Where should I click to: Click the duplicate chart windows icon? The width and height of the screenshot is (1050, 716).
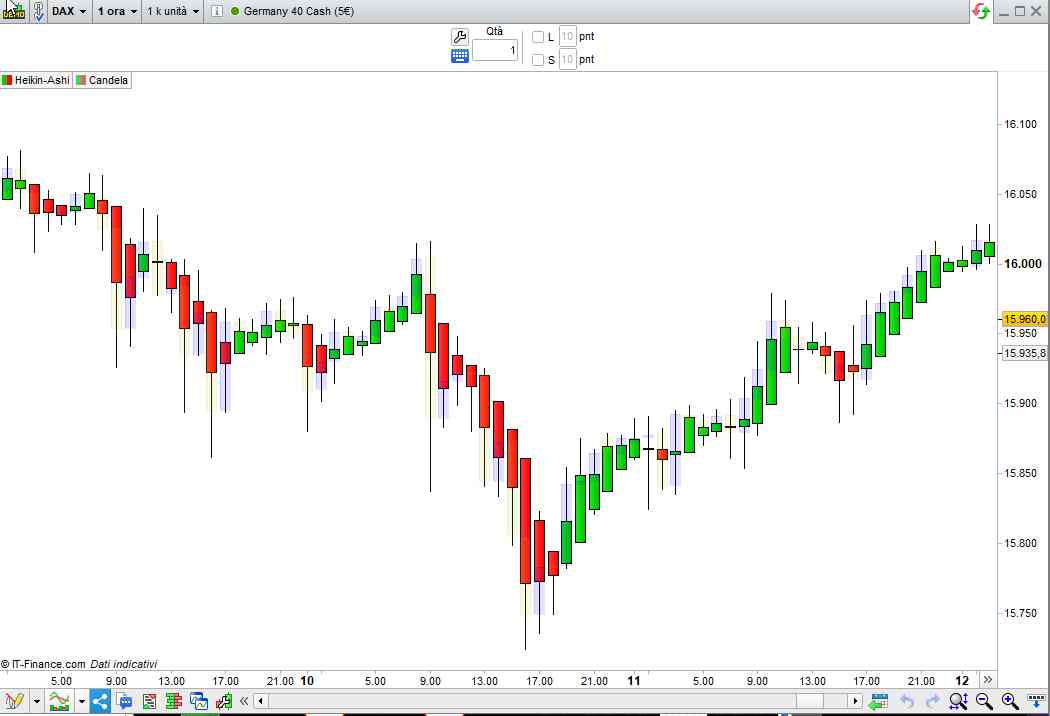click(x=199, y=701)
